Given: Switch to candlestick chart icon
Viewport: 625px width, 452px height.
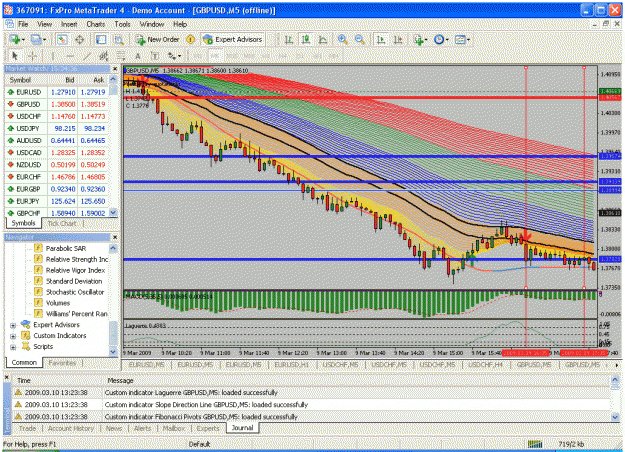Looking at the screenshot, I should tap(306, 39).
